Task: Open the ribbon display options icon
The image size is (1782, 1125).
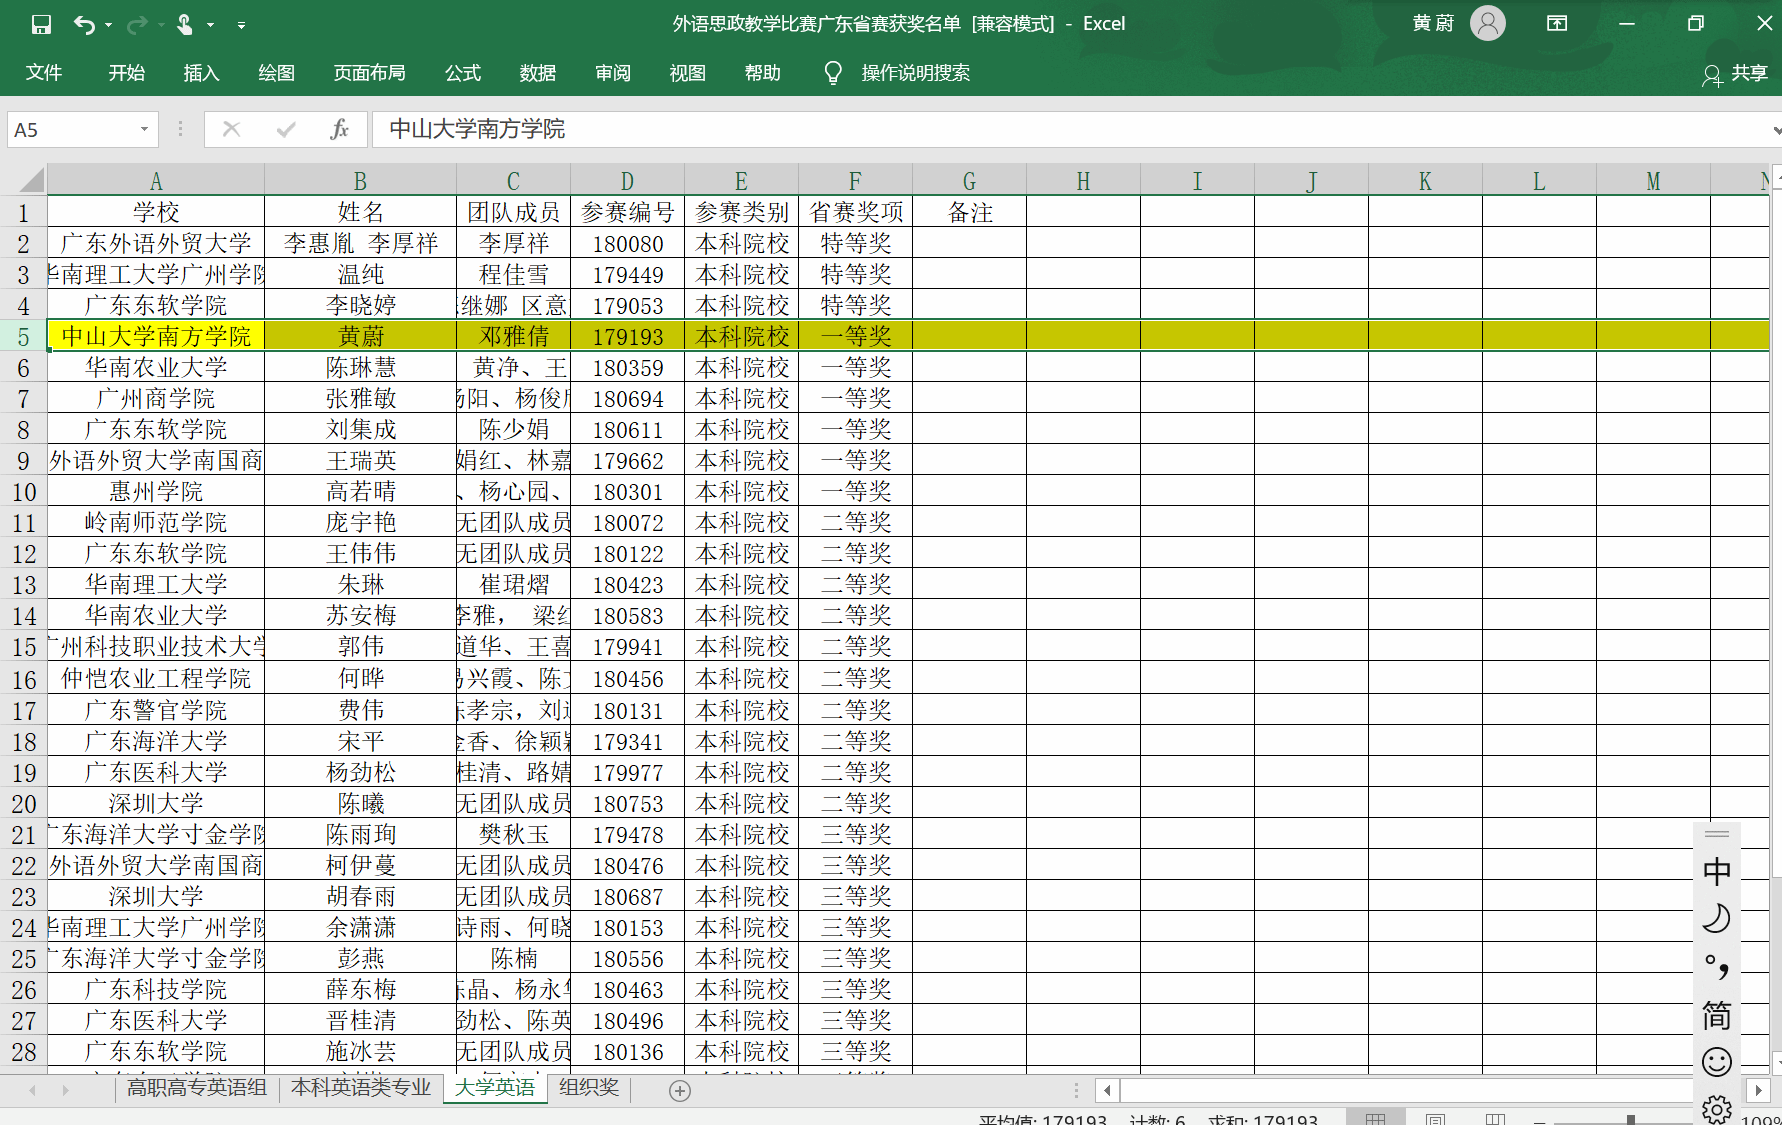Action: point(1557,24)
